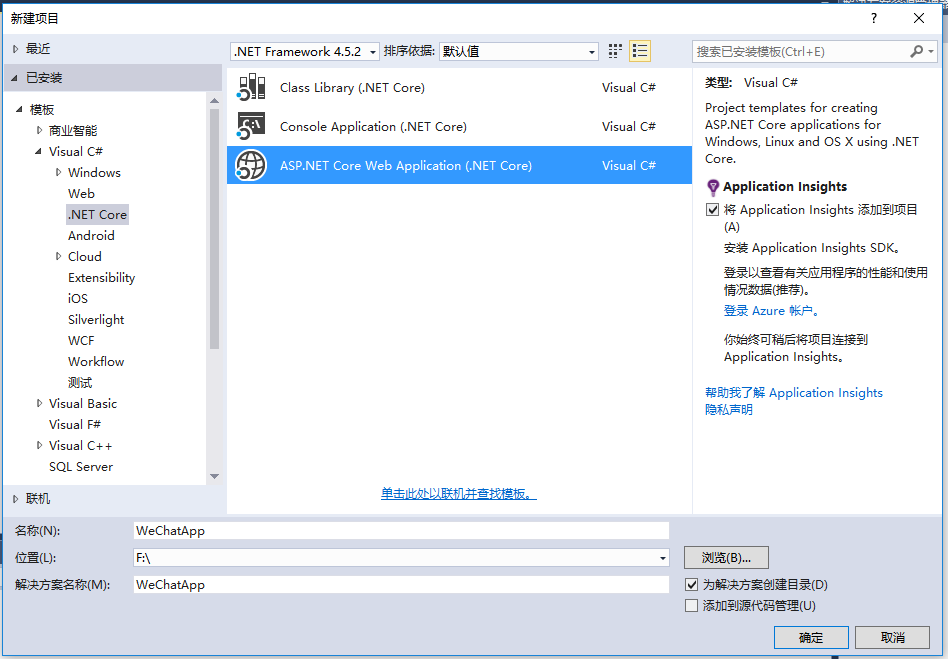Uncheck Application Insights 添加到项目 checkbox

(x=712, y=210)
